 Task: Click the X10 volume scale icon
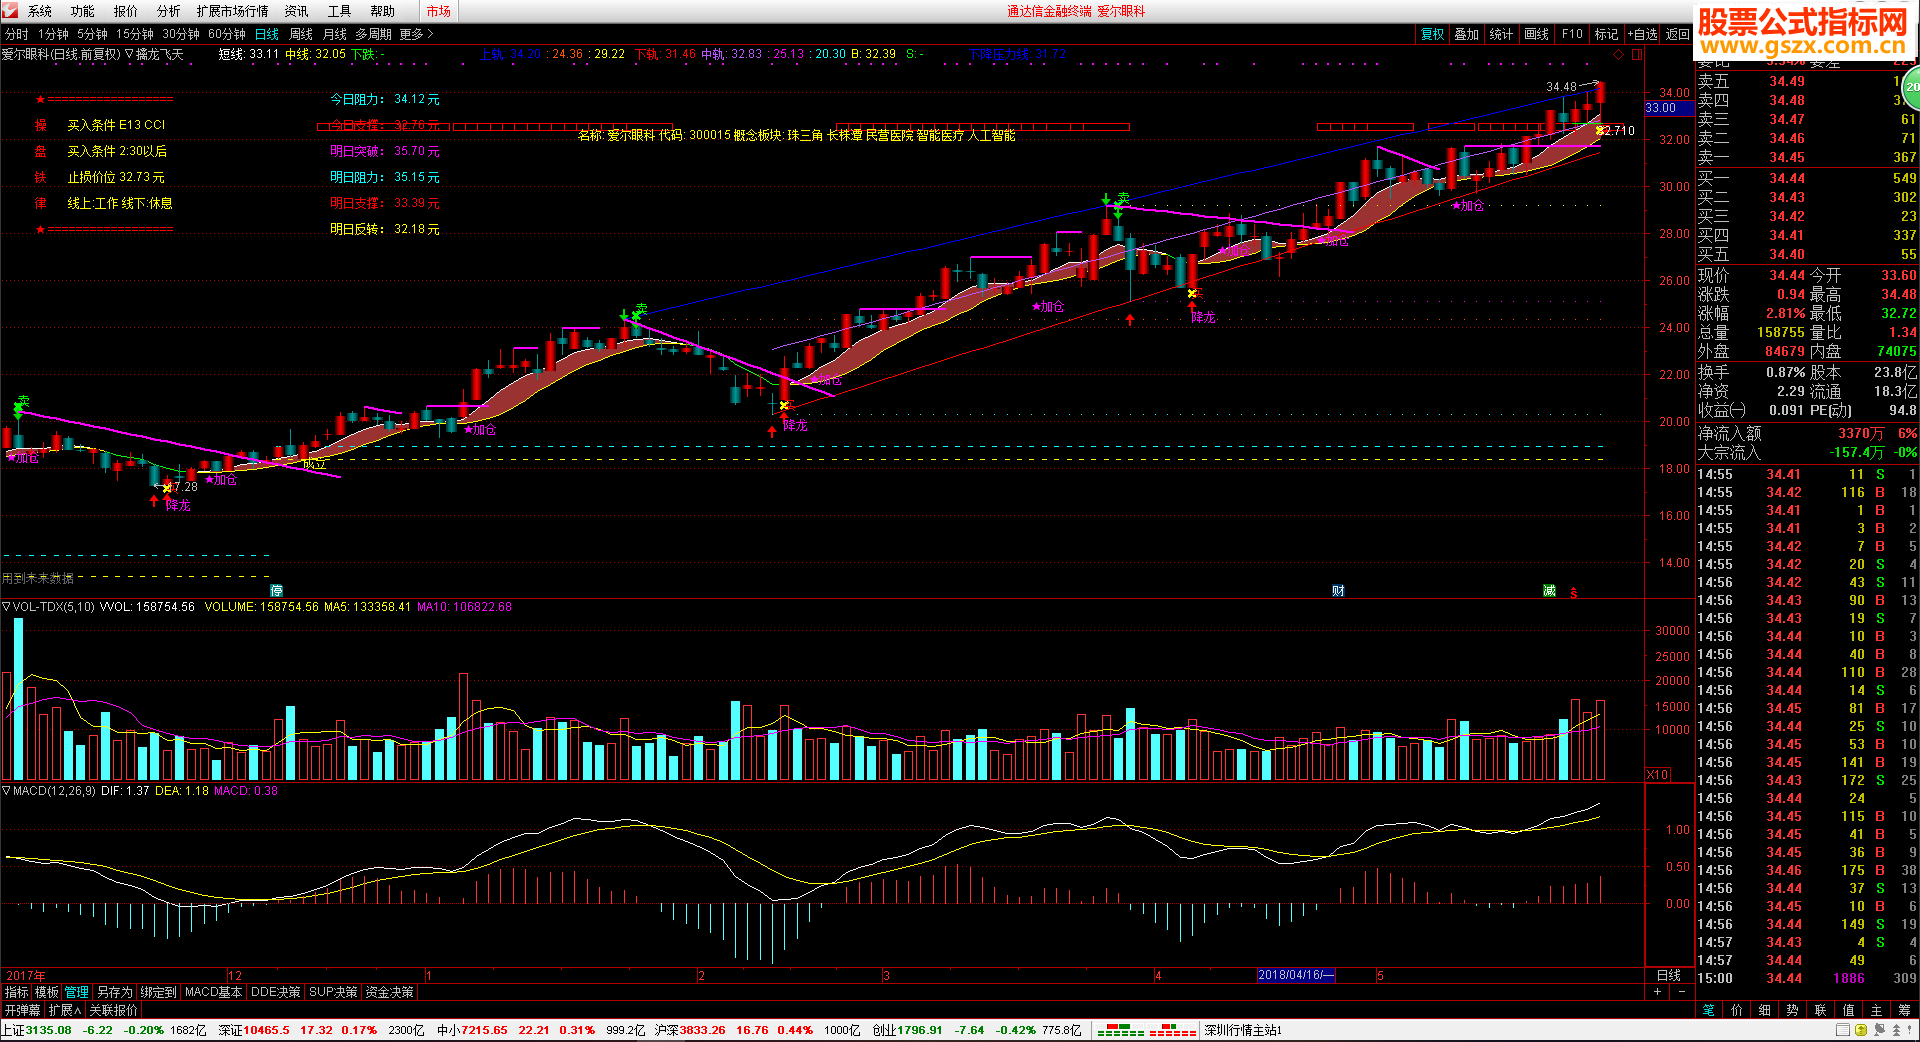(1657, 774)
